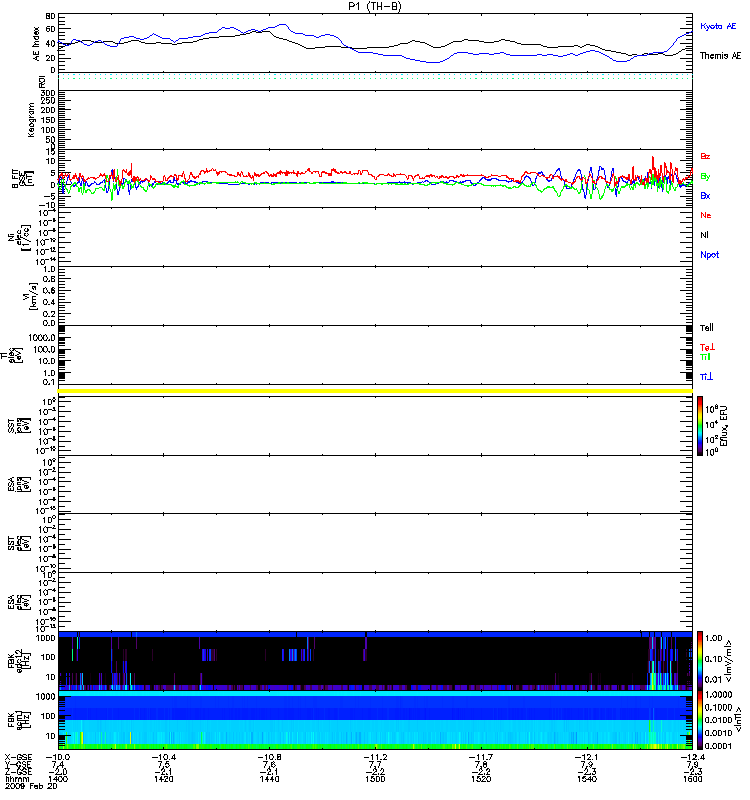Select the red Bz legend entry
Screen dimensions: 750x800
pos(705,157)
